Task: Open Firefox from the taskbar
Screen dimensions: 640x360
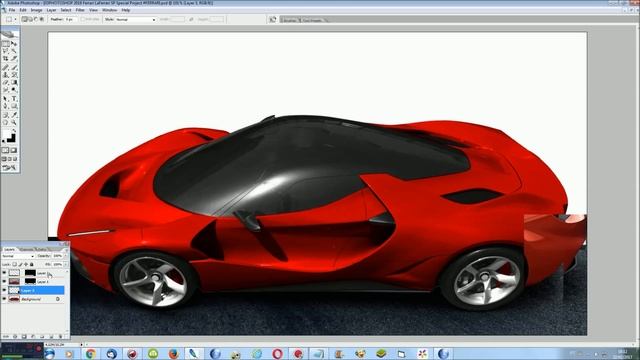Action: [x=173, y=354]
